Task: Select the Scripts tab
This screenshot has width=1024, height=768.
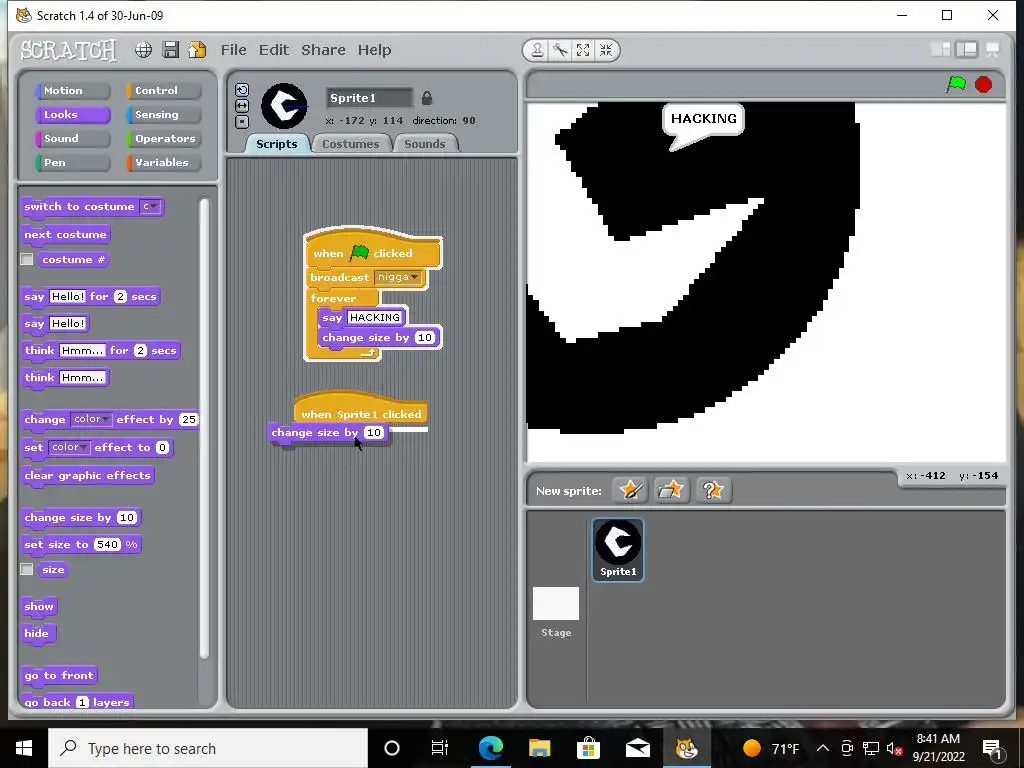Action: coord(276,144)
